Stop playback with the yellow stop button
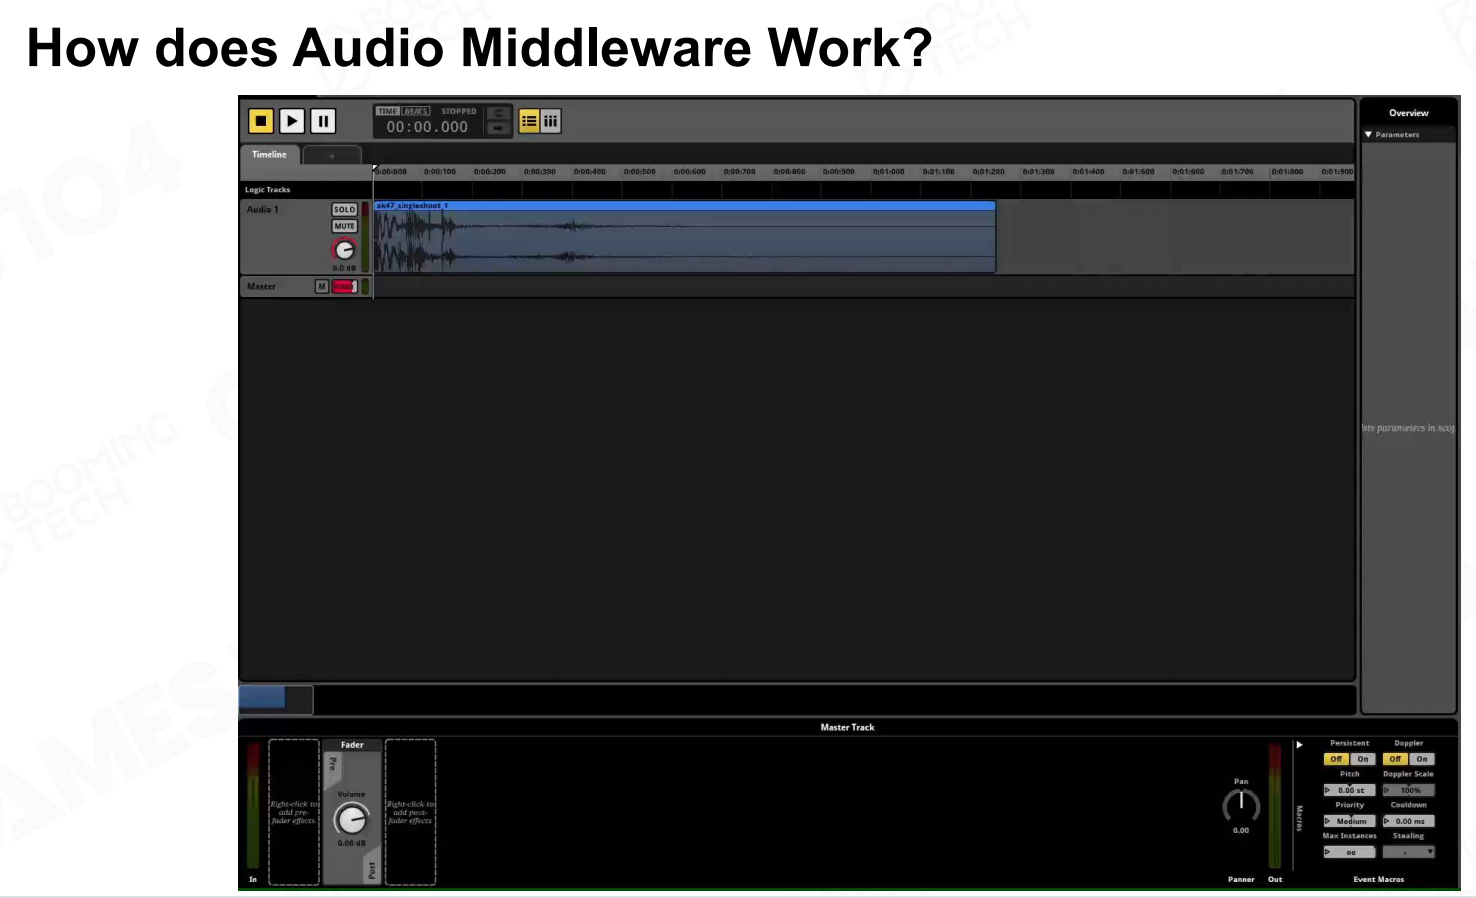Image resolution: width=1476 pixels, height=898 pixels. point(261,121)
